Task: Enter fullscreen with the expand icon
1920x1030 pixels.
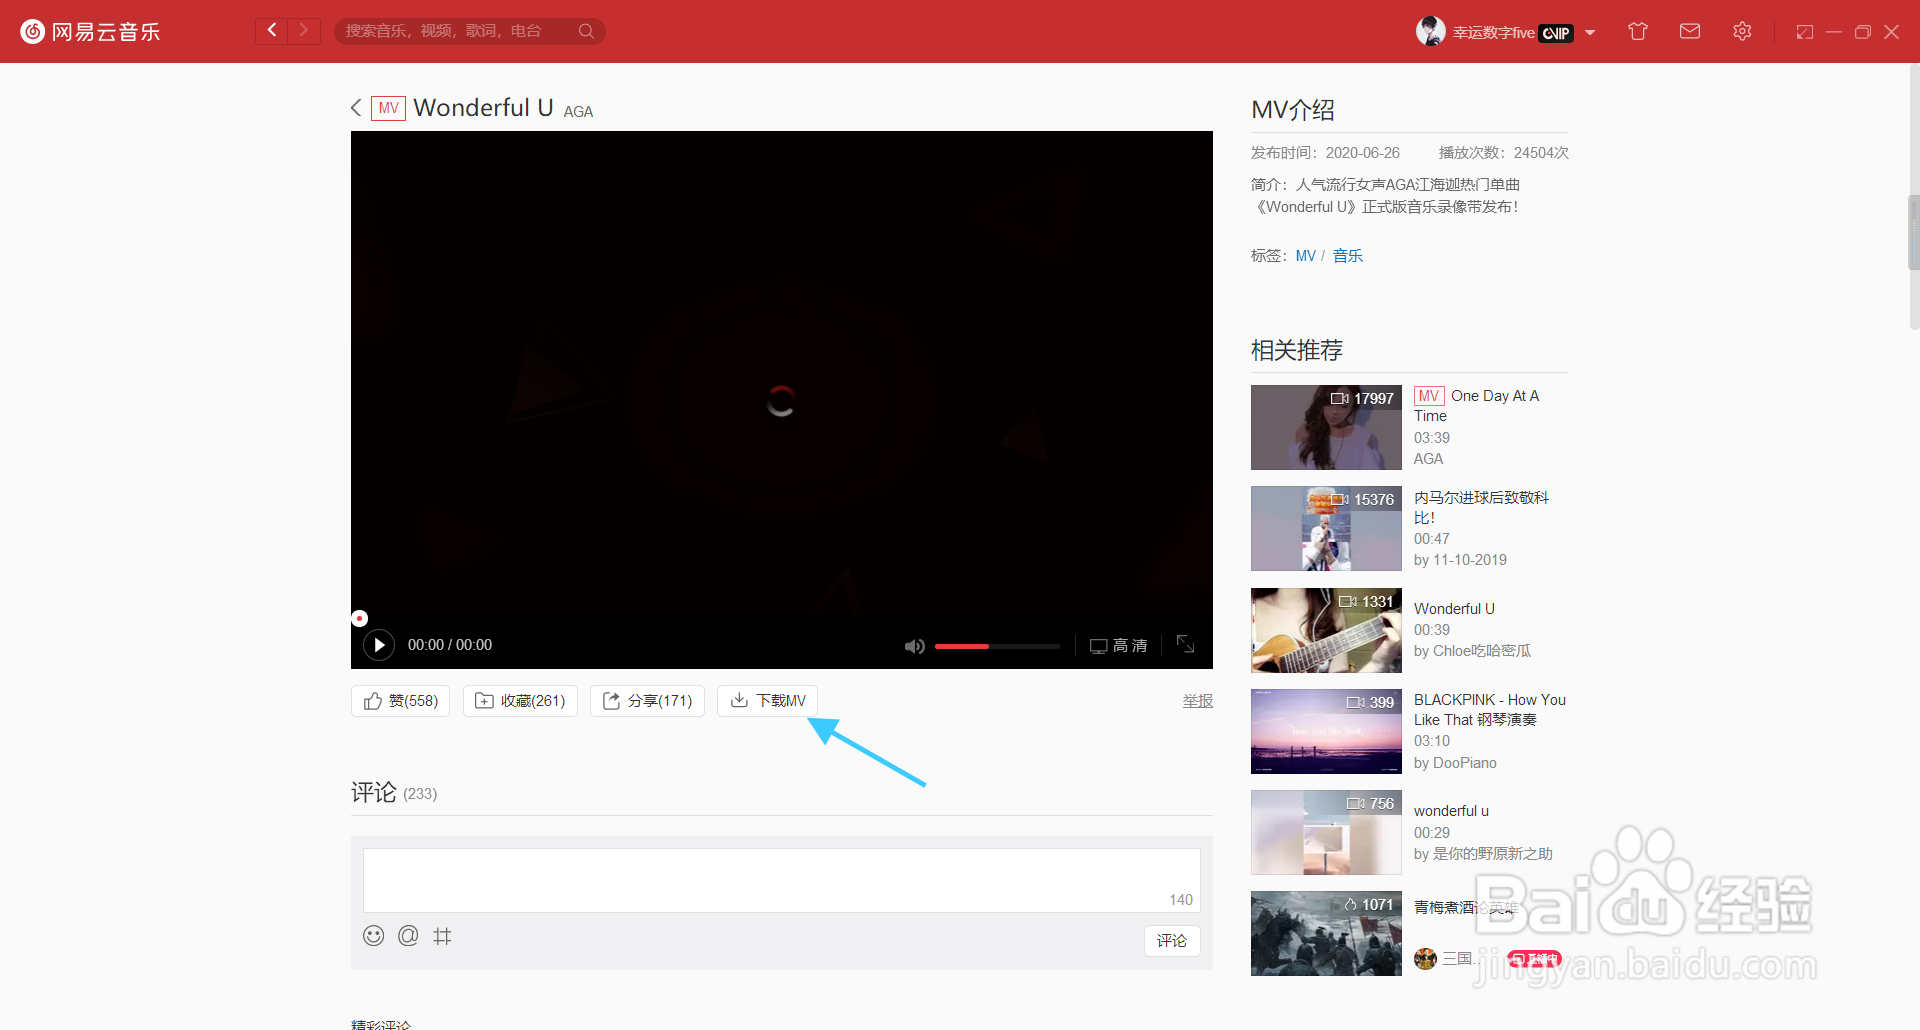Action: point(1185,644)
